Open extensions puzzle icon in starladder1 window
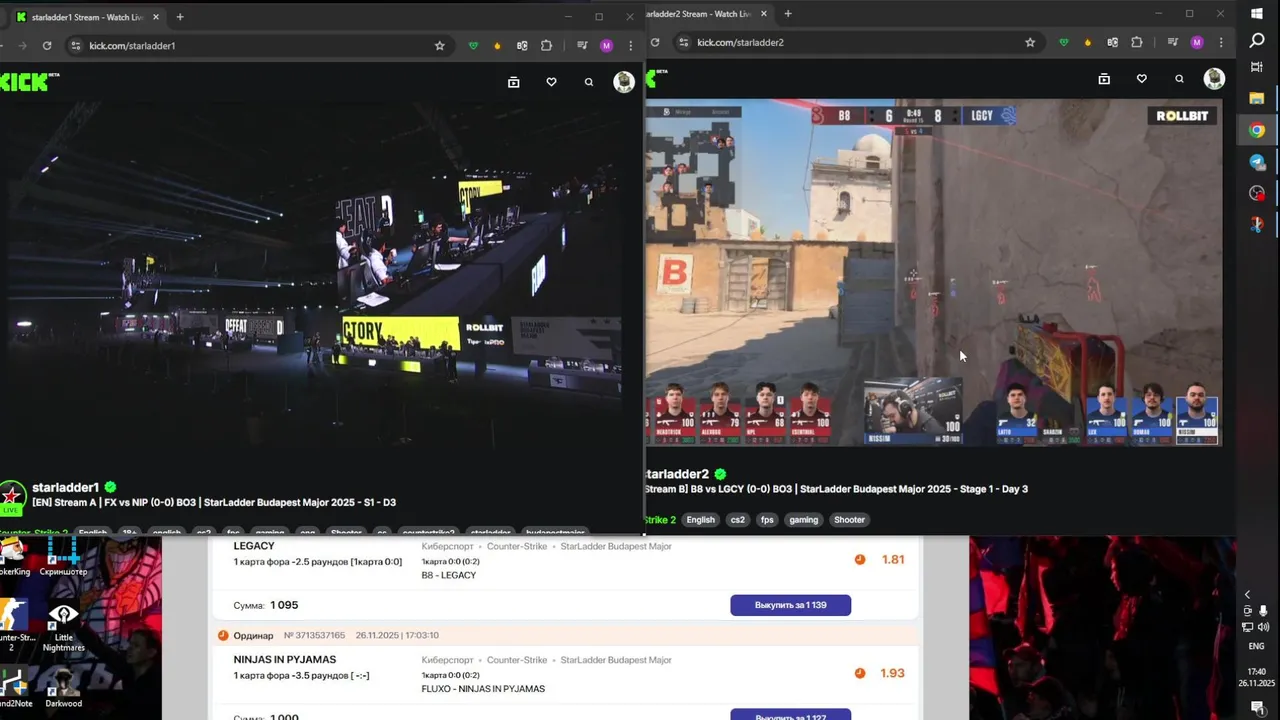 (x=546, y=45)
